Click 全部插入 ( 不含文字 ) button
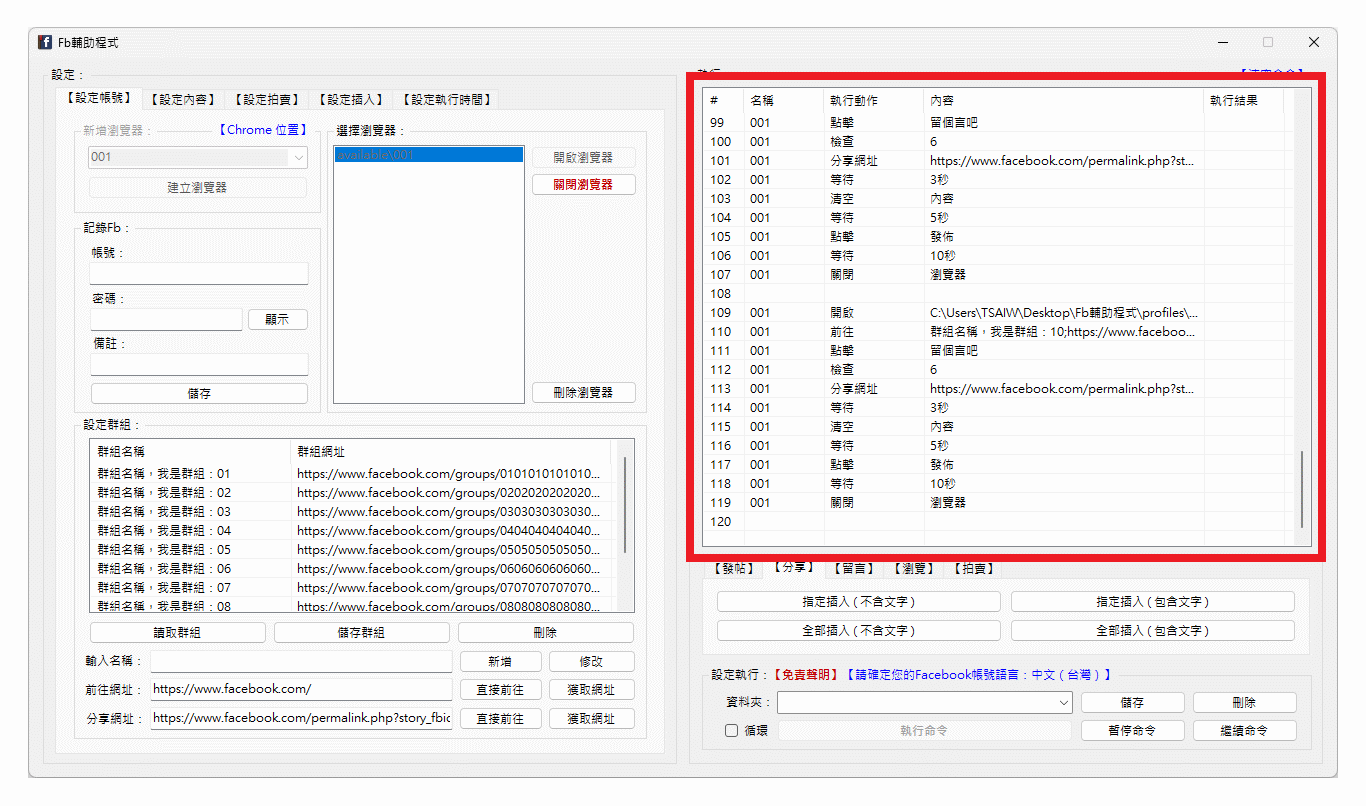The height and width of the screenshot is (806, 1366). (859, 631)
